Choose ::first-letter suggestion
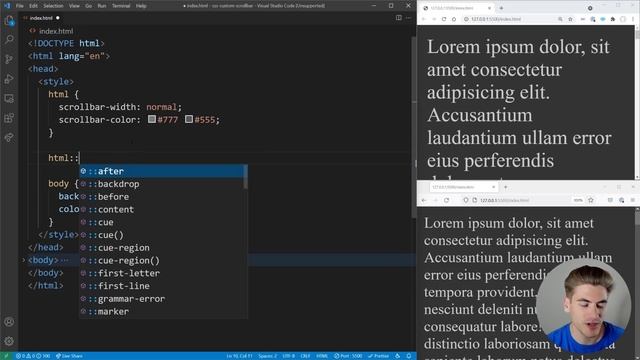The height and width of the screenshot is (360, 640). coord(162,273)
